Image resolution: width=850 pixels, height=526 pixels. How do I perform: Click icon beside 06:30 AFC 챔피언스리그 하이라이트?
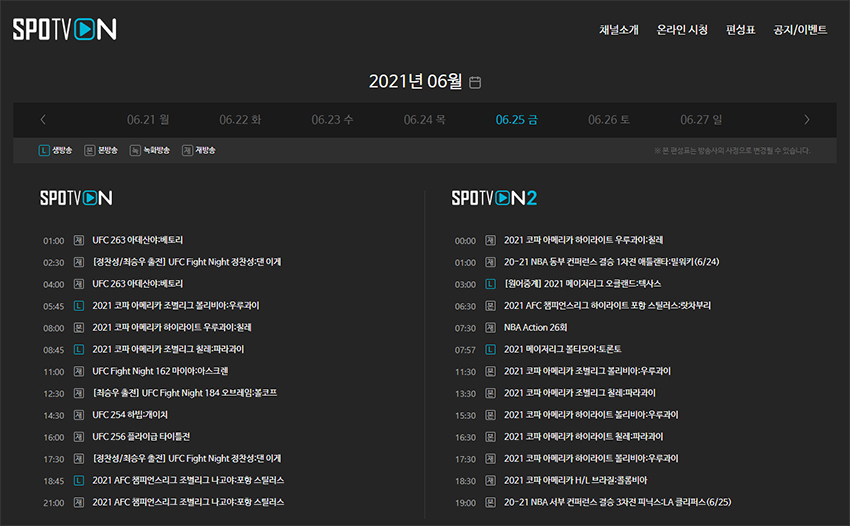[x=491, y=306]
